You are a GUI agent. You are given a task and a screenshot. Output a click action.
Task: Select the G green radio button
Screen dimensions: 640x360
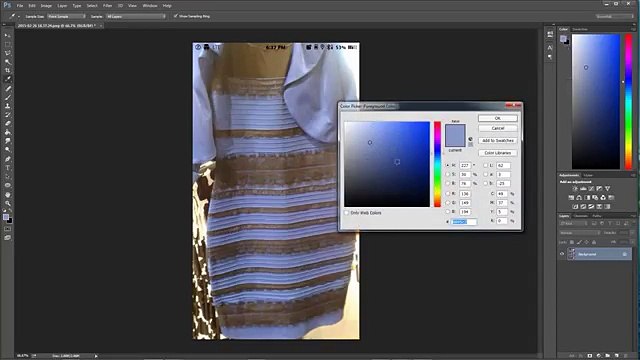tap(447, 202)
